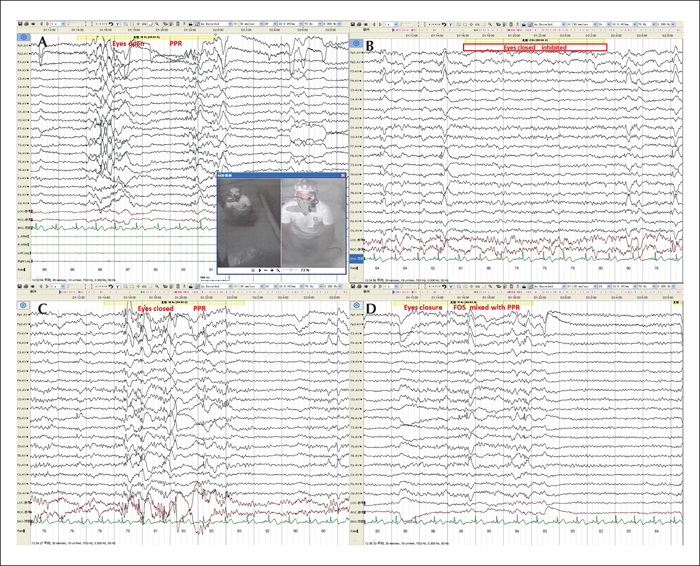This screenshot has width=700, height=566.
Task: Open the 30 mm/sec dropdown in panel B
Action: point(585,24)
